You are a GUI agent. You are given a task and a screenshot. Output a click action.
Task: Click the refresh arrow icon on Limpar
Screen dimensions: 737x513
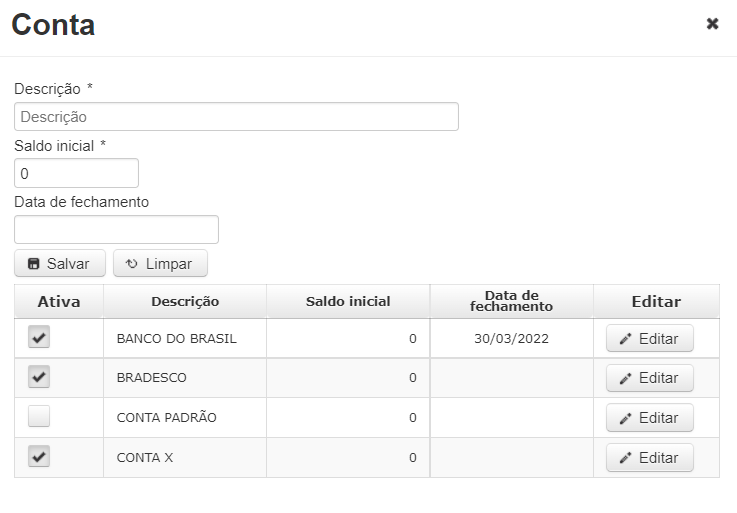point(132,264)
